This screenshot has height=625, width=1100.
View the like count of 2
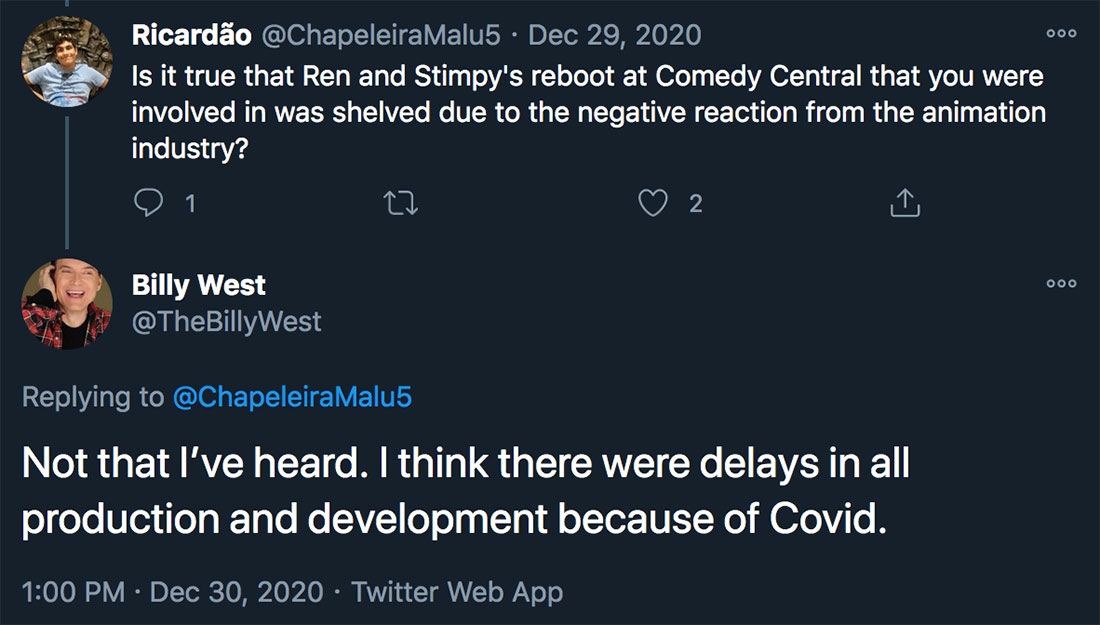tap(695, 204)
